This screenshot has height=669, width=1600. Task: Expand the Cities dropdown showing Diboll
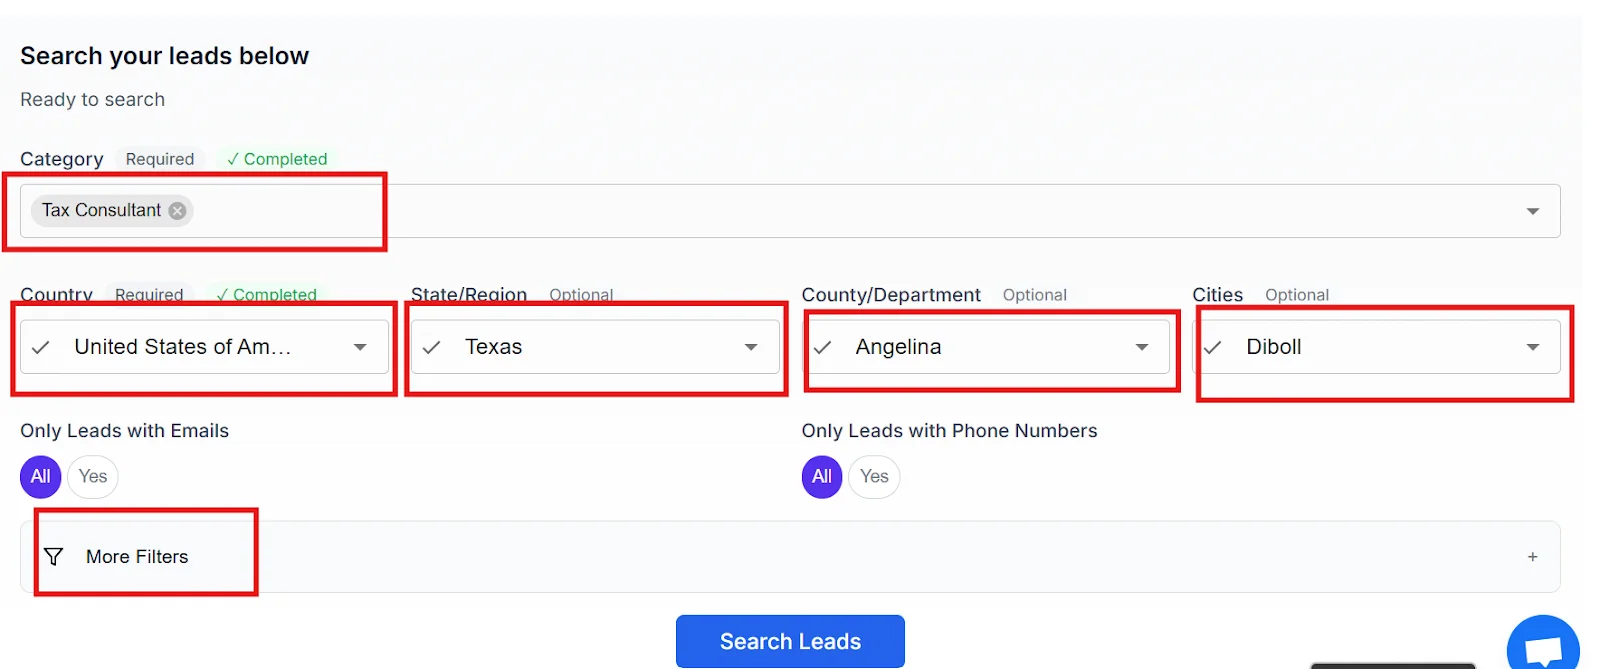[1532, 347]
